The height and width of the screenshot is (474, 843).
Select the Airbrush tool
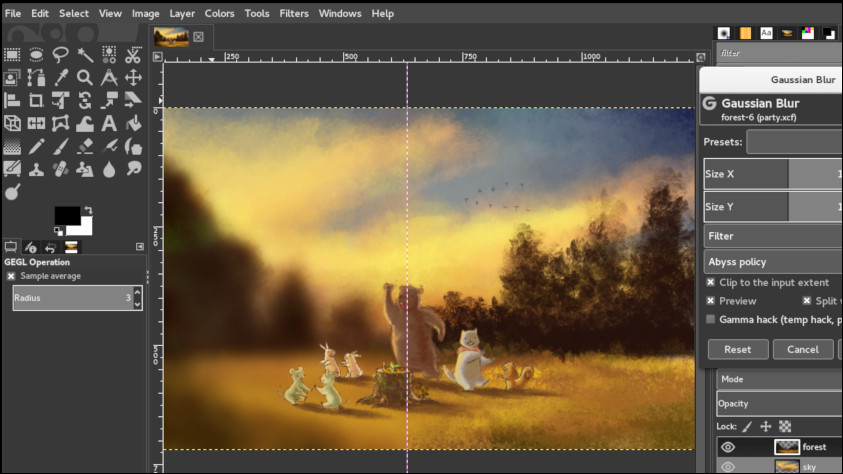coord(109,147)
